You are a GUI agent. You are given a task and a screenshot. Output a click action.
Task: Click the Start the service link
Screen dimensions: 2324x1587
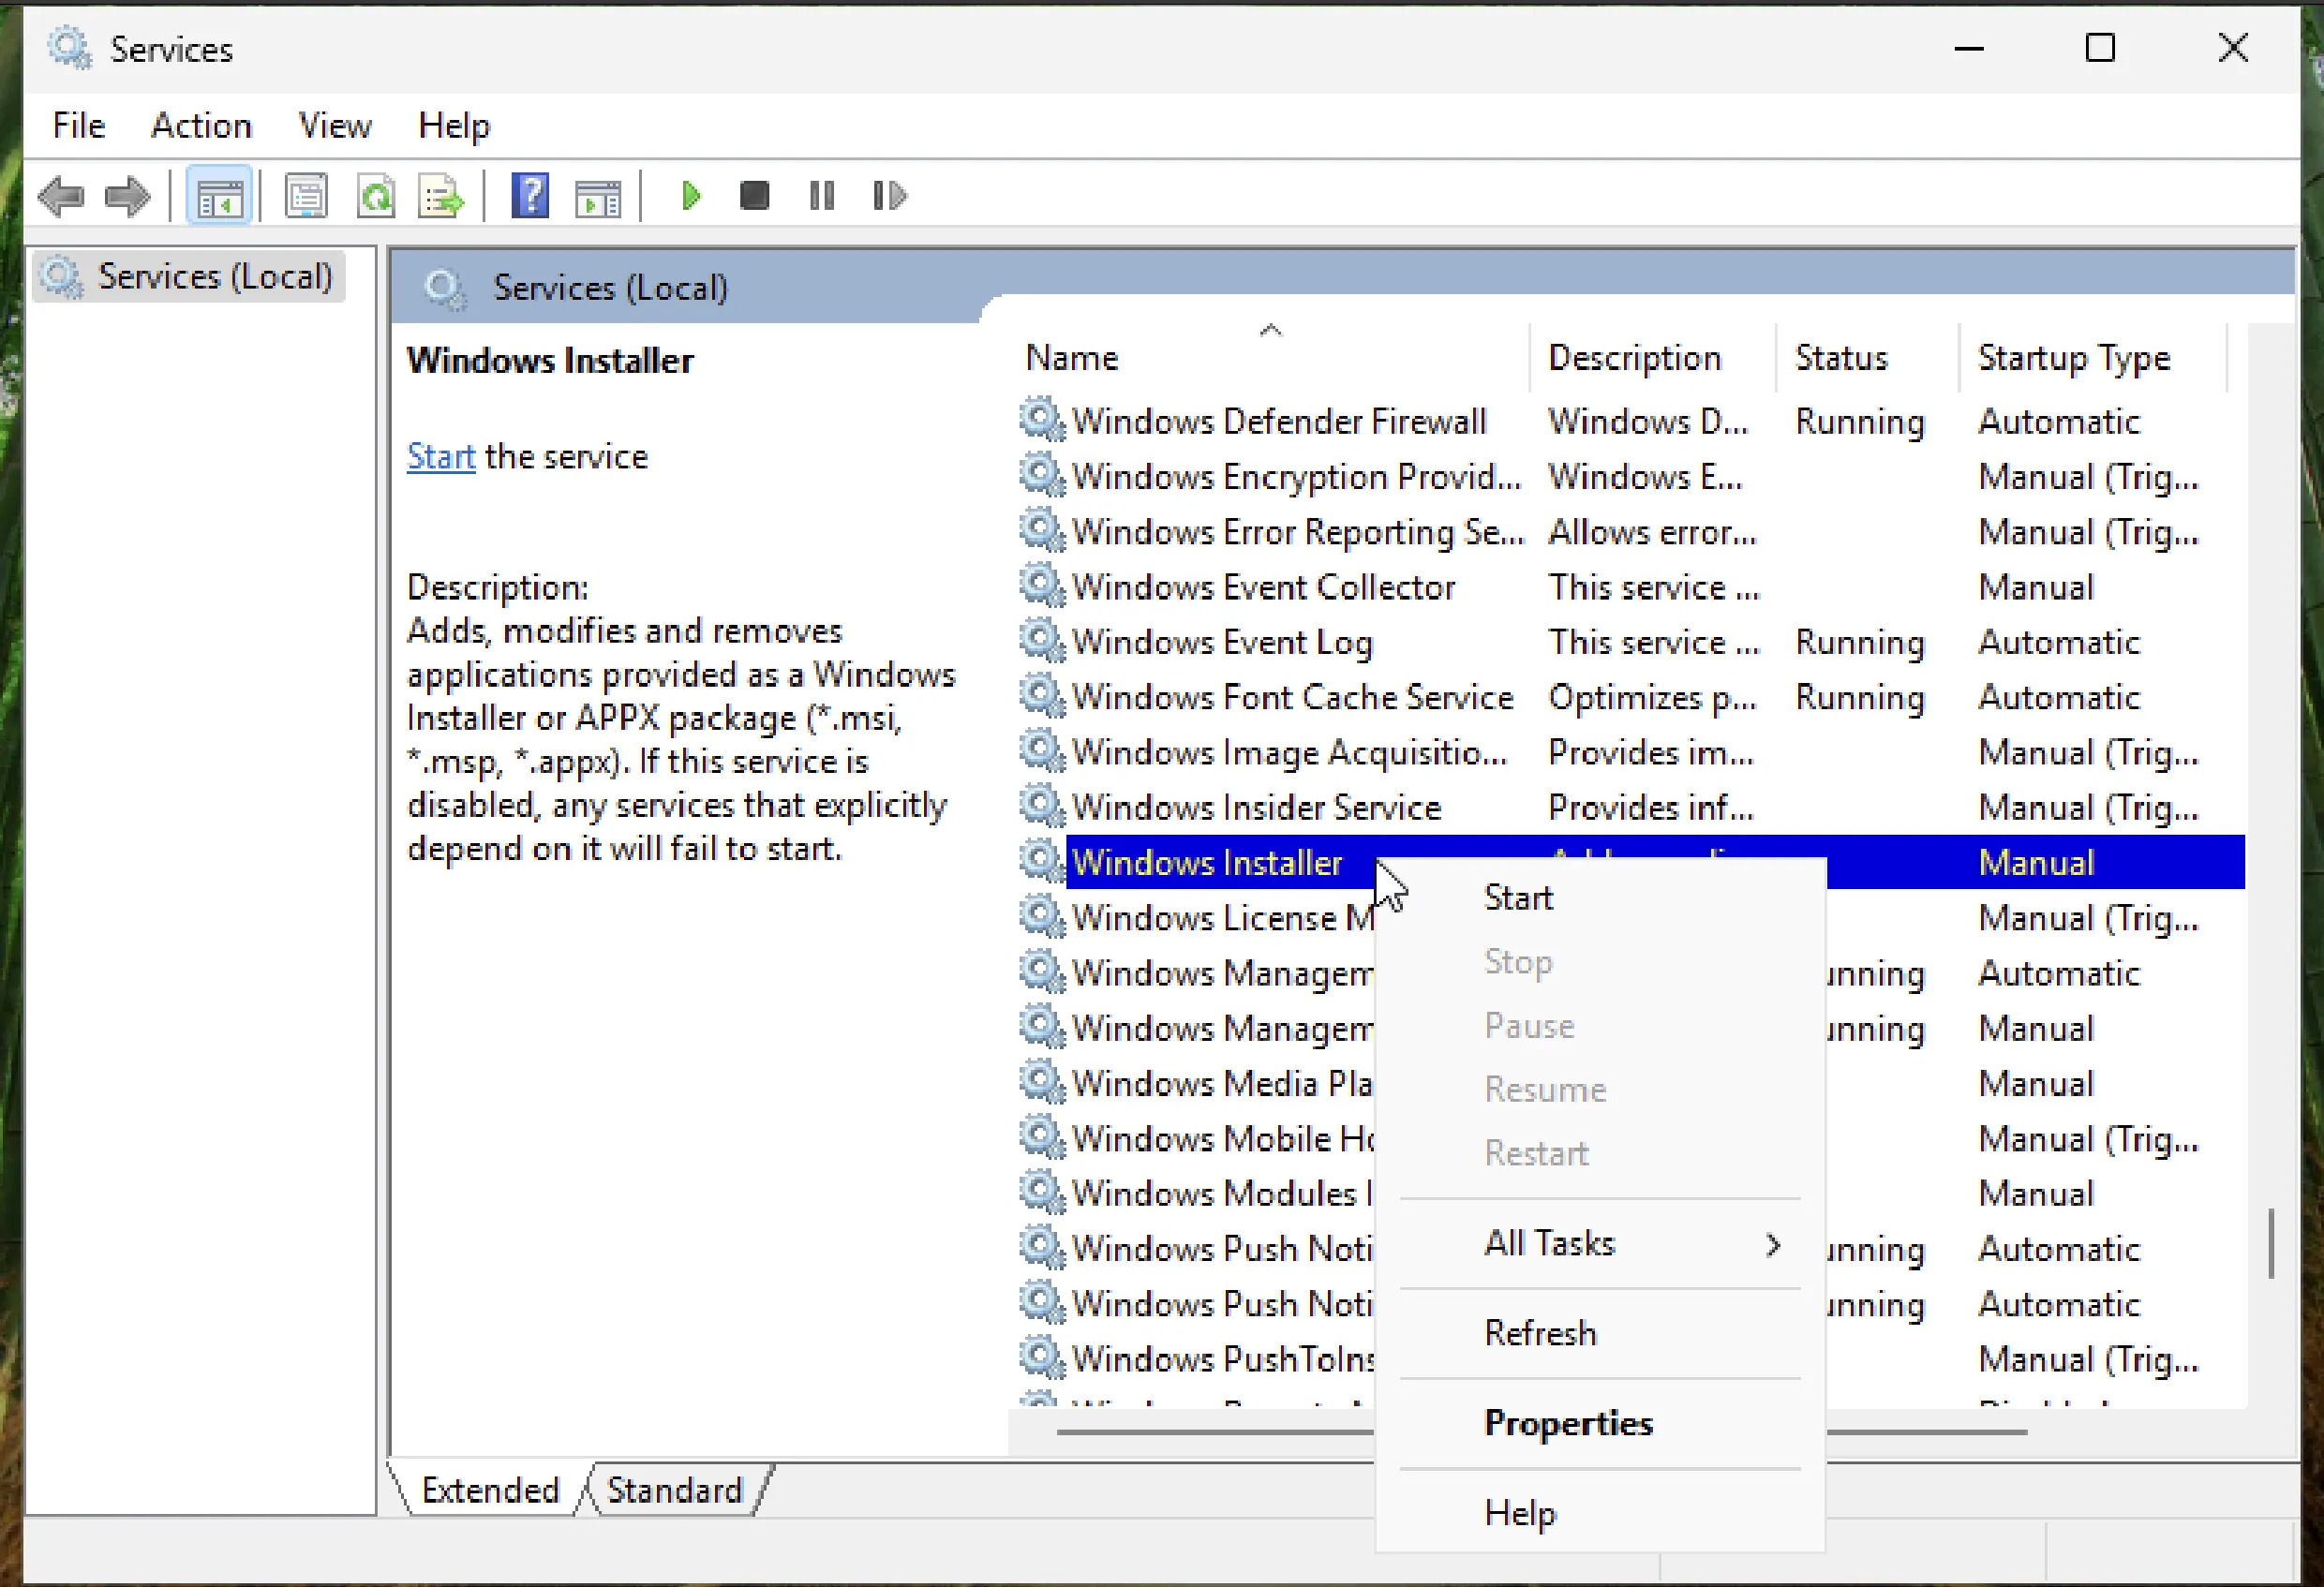[x=440, y=456]
